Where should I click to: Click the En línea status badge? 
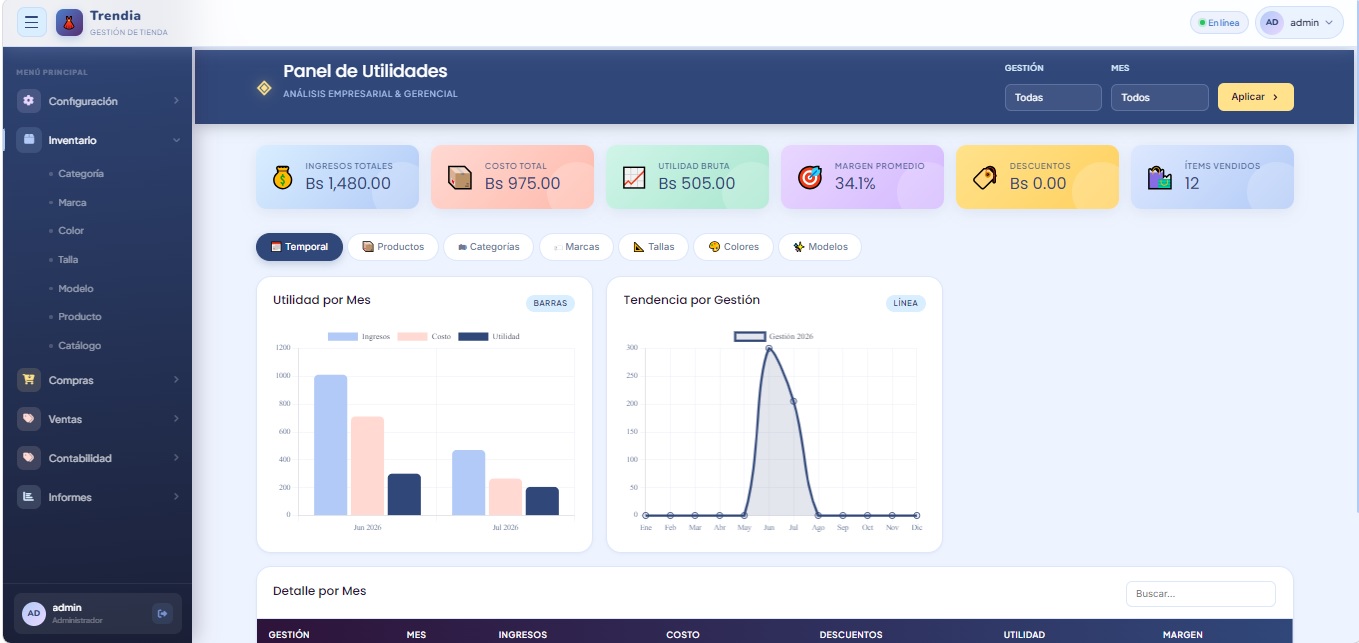tap(1219, 22)
